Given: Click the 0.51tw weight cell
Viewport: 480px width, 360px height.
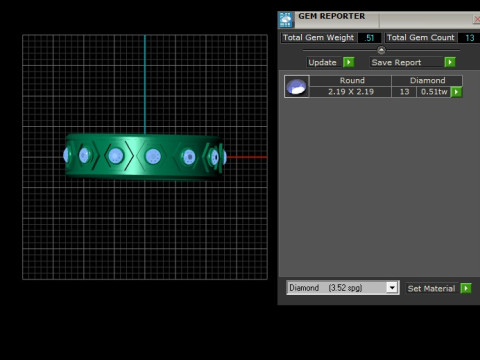Looking at the screenshot, I should pos(434,92).
